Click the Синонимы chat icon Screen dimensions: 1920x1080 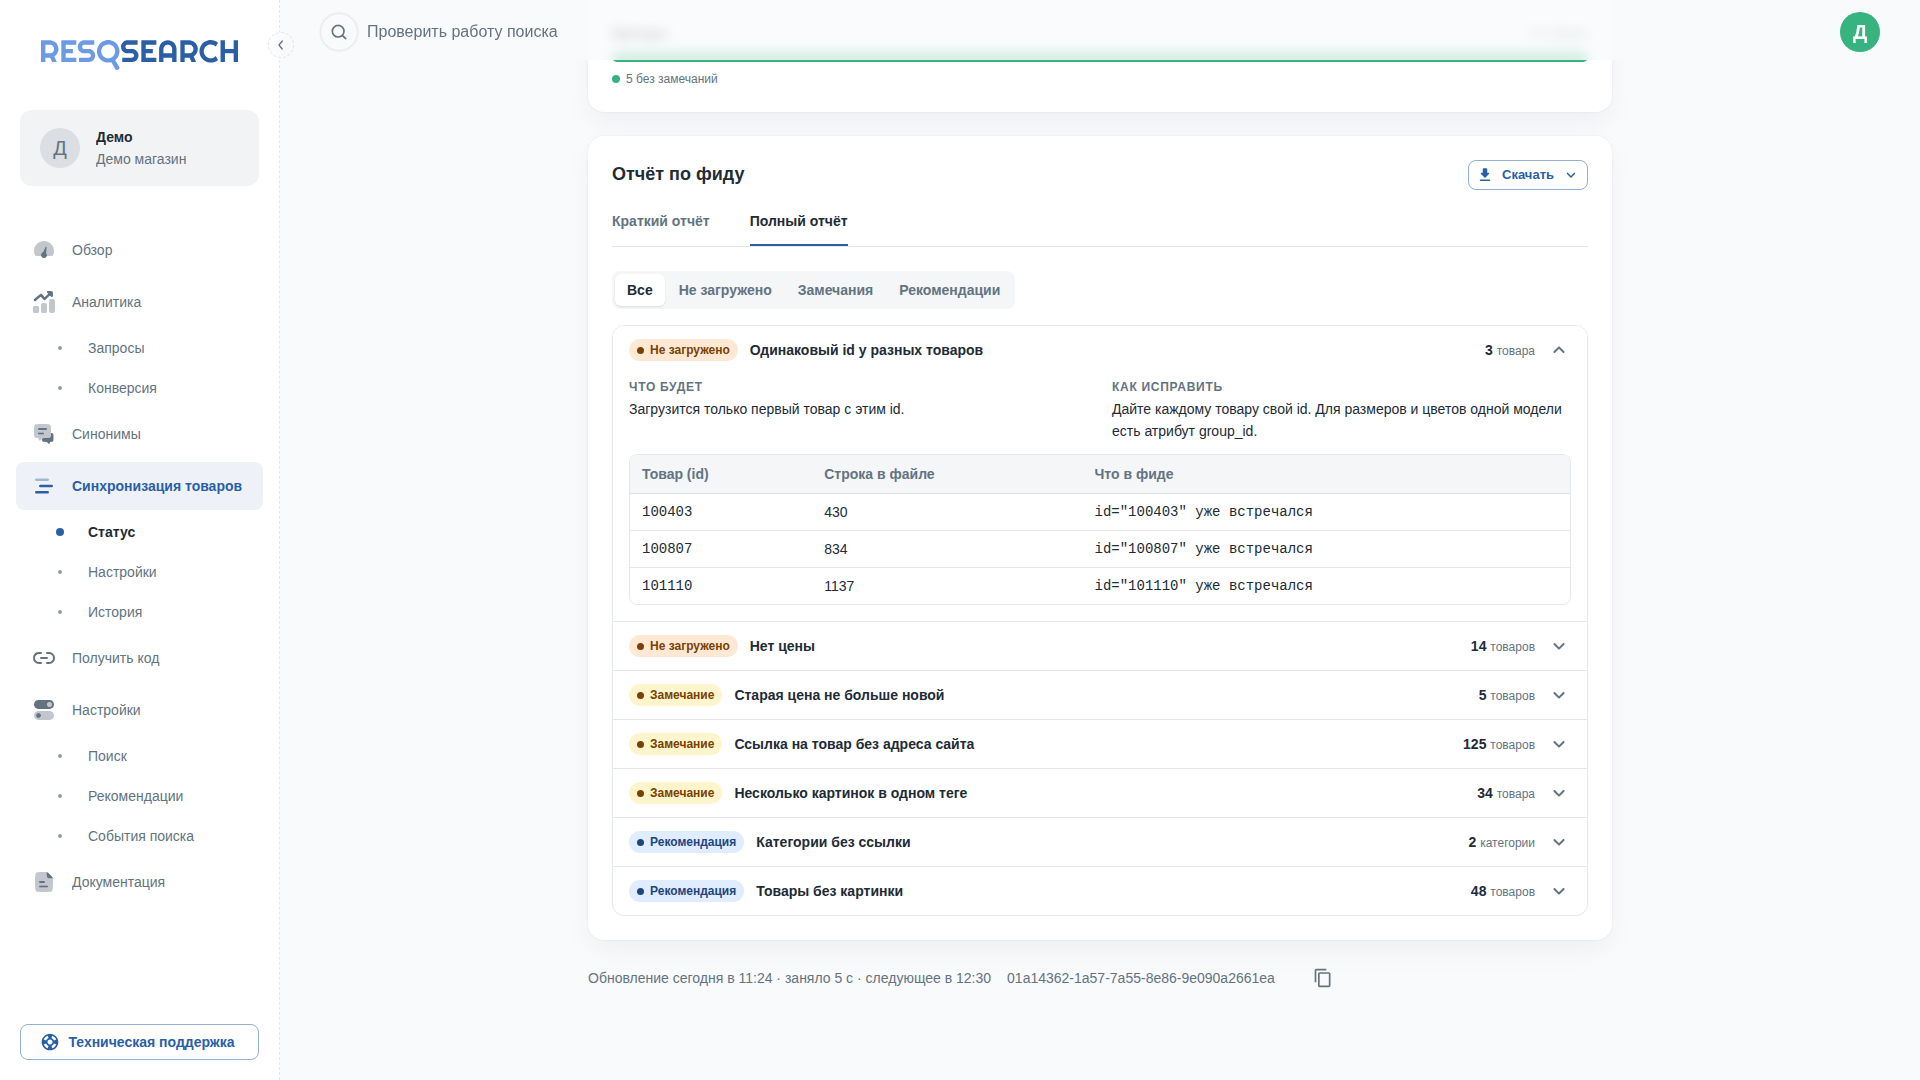[x=44, y=434]
